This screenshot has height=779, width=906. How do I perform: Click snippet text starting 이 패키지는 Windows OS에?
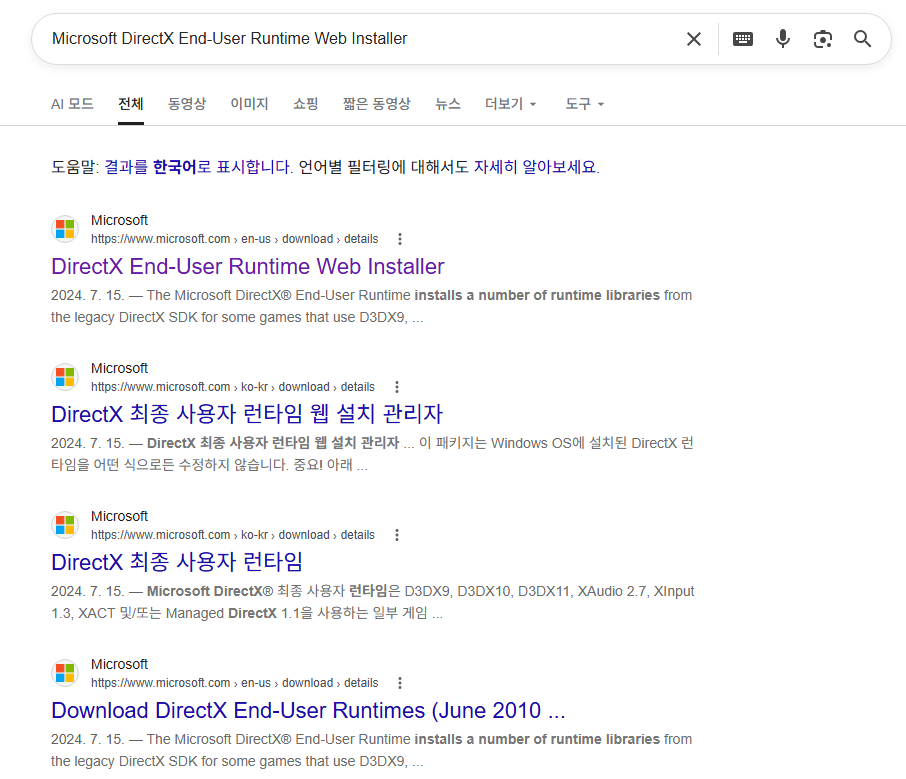click(373, 454)
